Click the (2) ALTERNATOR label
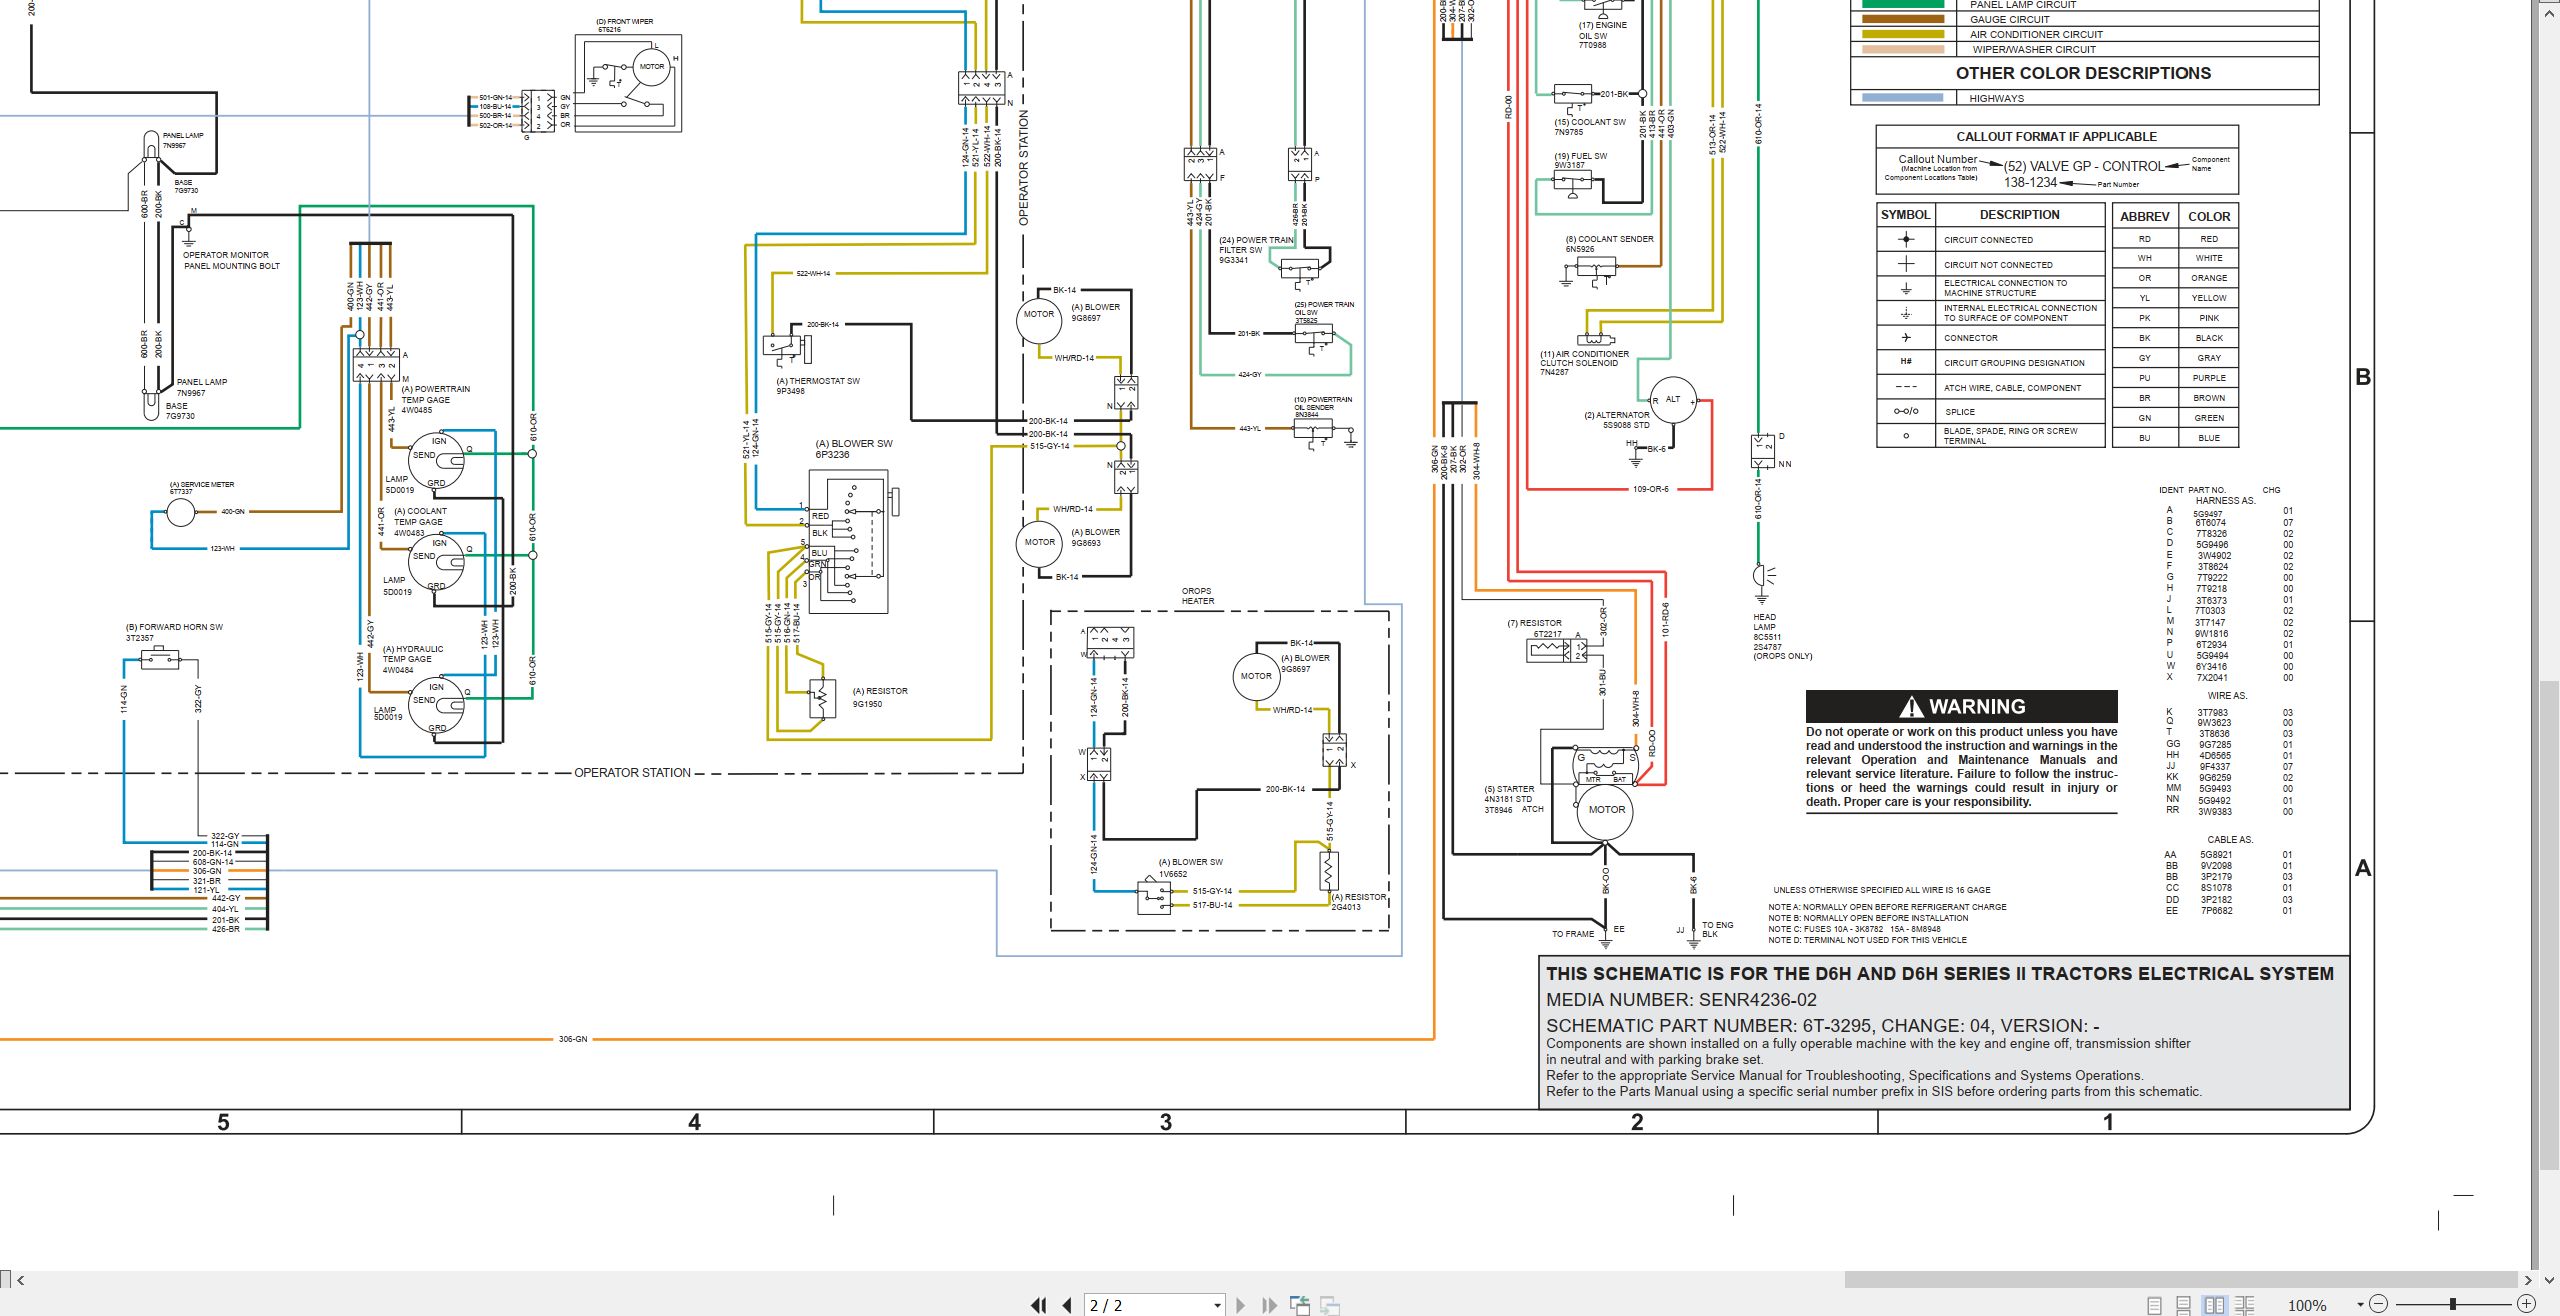Viewport: 2560px width, 1316px height. (x=1617, y=415)
